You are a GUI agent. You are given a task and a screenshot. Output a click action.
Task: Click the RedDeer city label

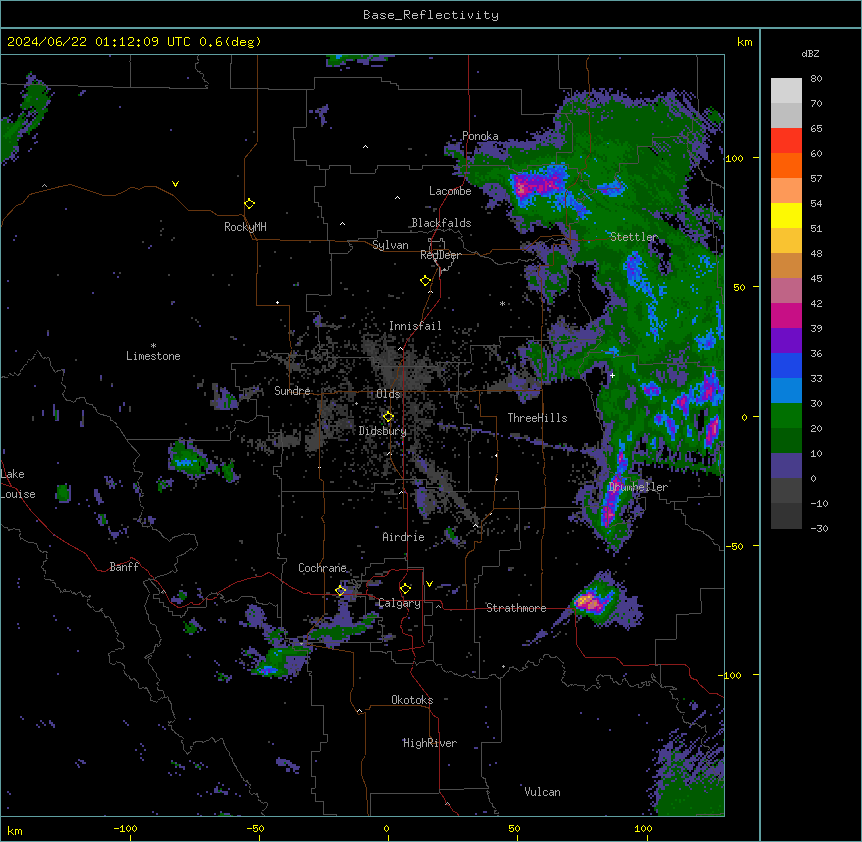point(440,255)
